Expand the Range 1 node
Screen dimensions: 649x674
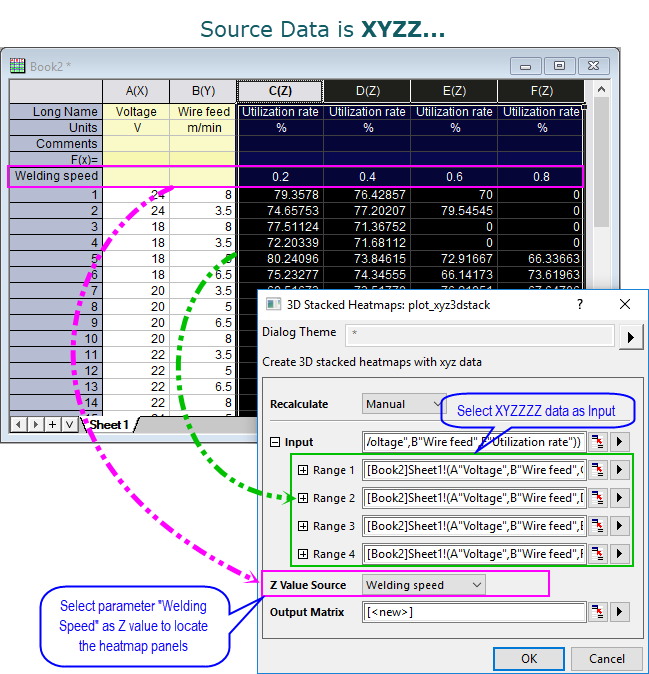coord(302,470)
